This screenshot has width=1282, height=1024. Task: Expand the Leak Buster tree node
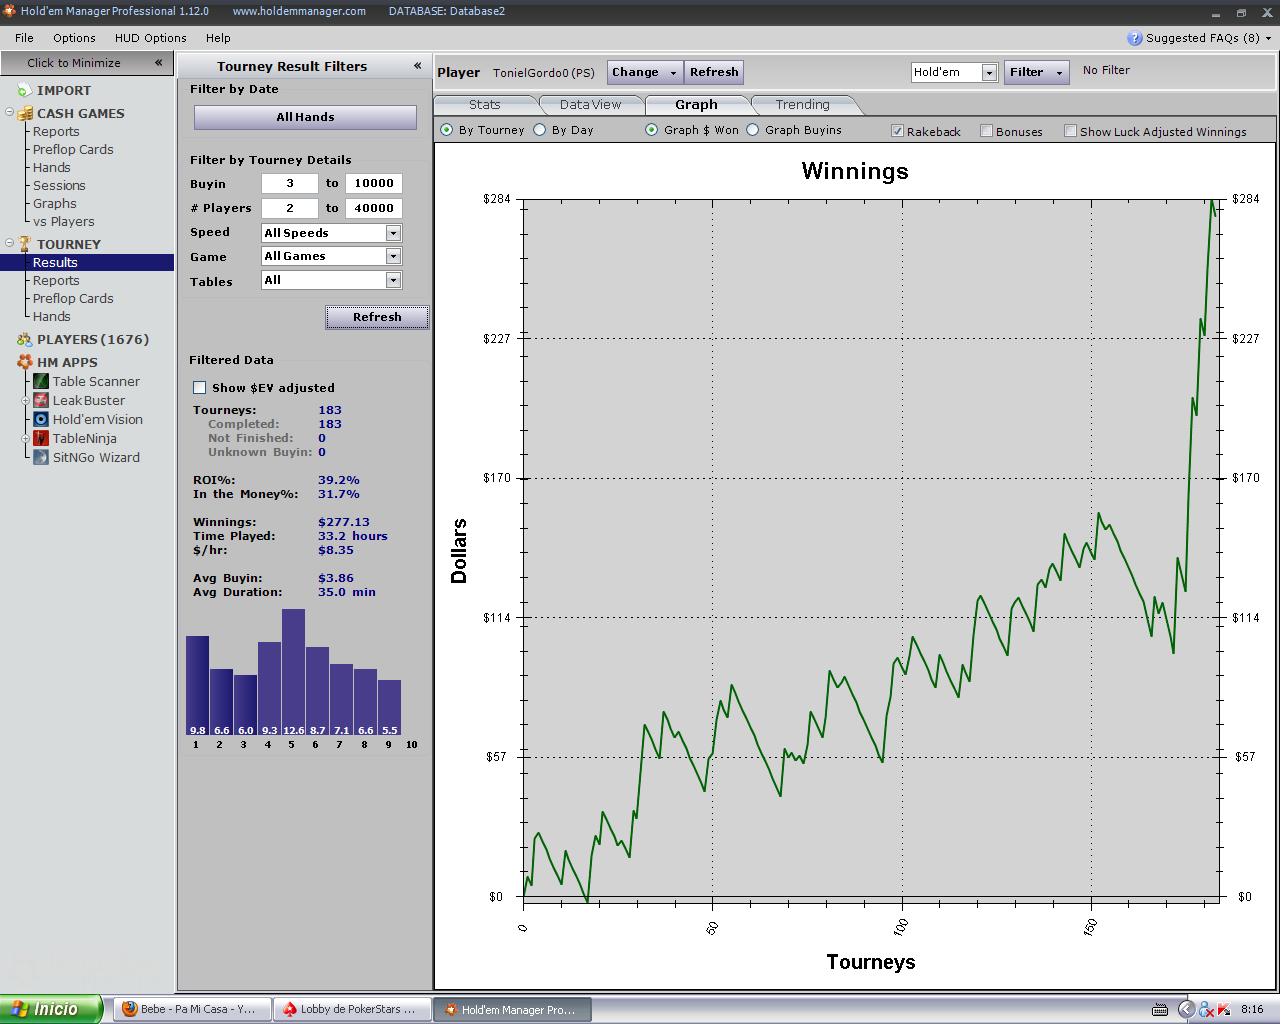27,400
